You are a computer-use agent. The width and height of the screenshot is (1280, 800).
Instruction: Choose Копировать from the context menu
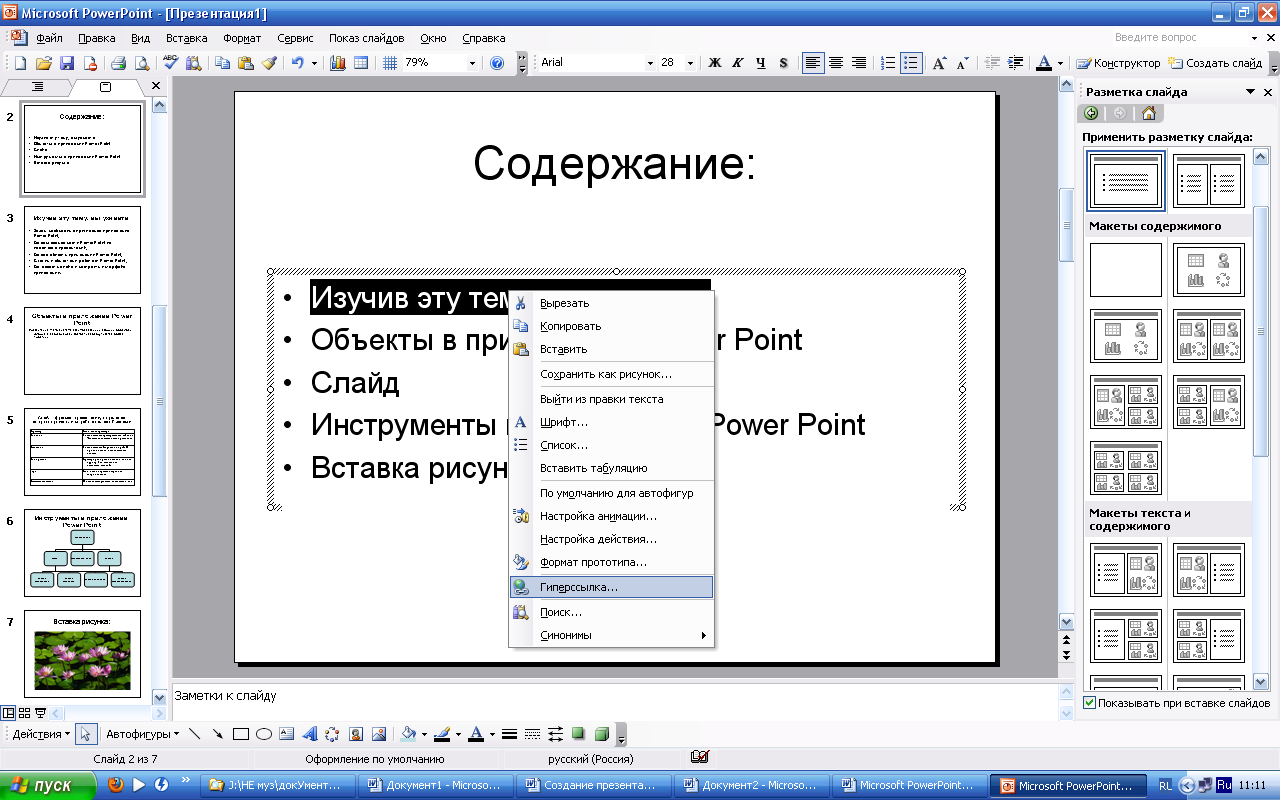pos(611,326)
